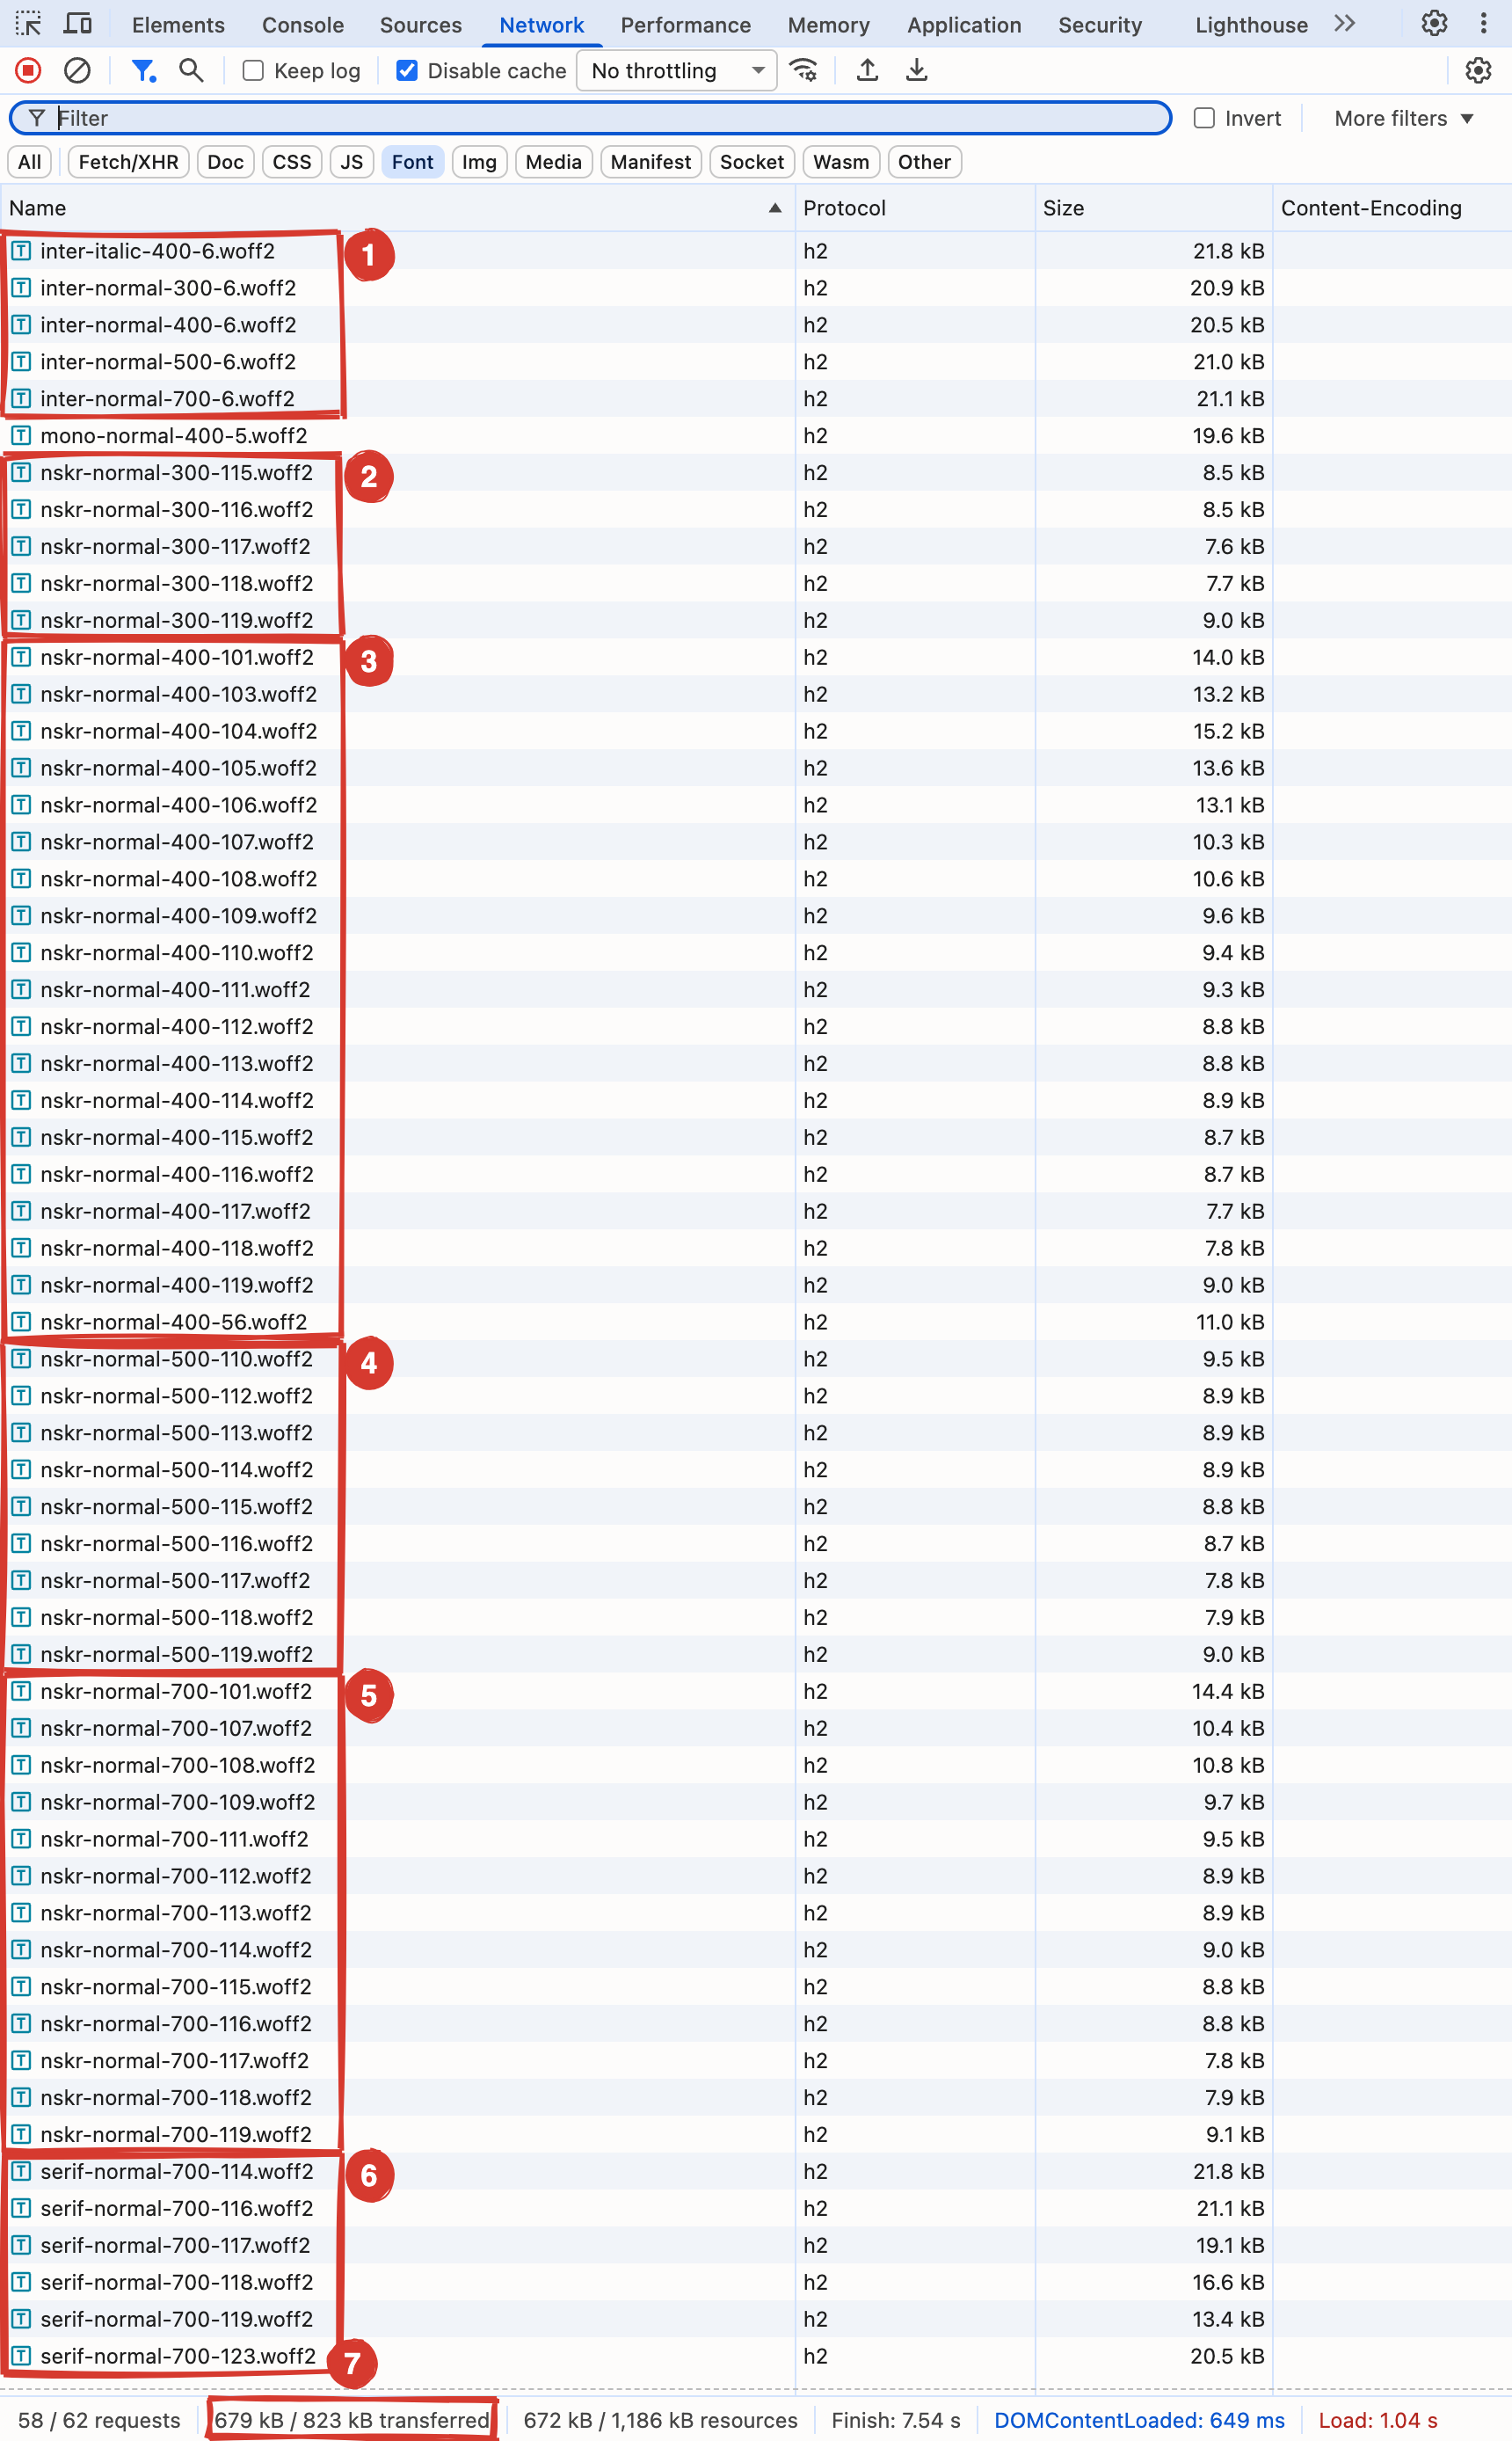This screenshot has width=1512, height=2441.
Task: Tick the Invert checkbox
Action: (1204, 118)
